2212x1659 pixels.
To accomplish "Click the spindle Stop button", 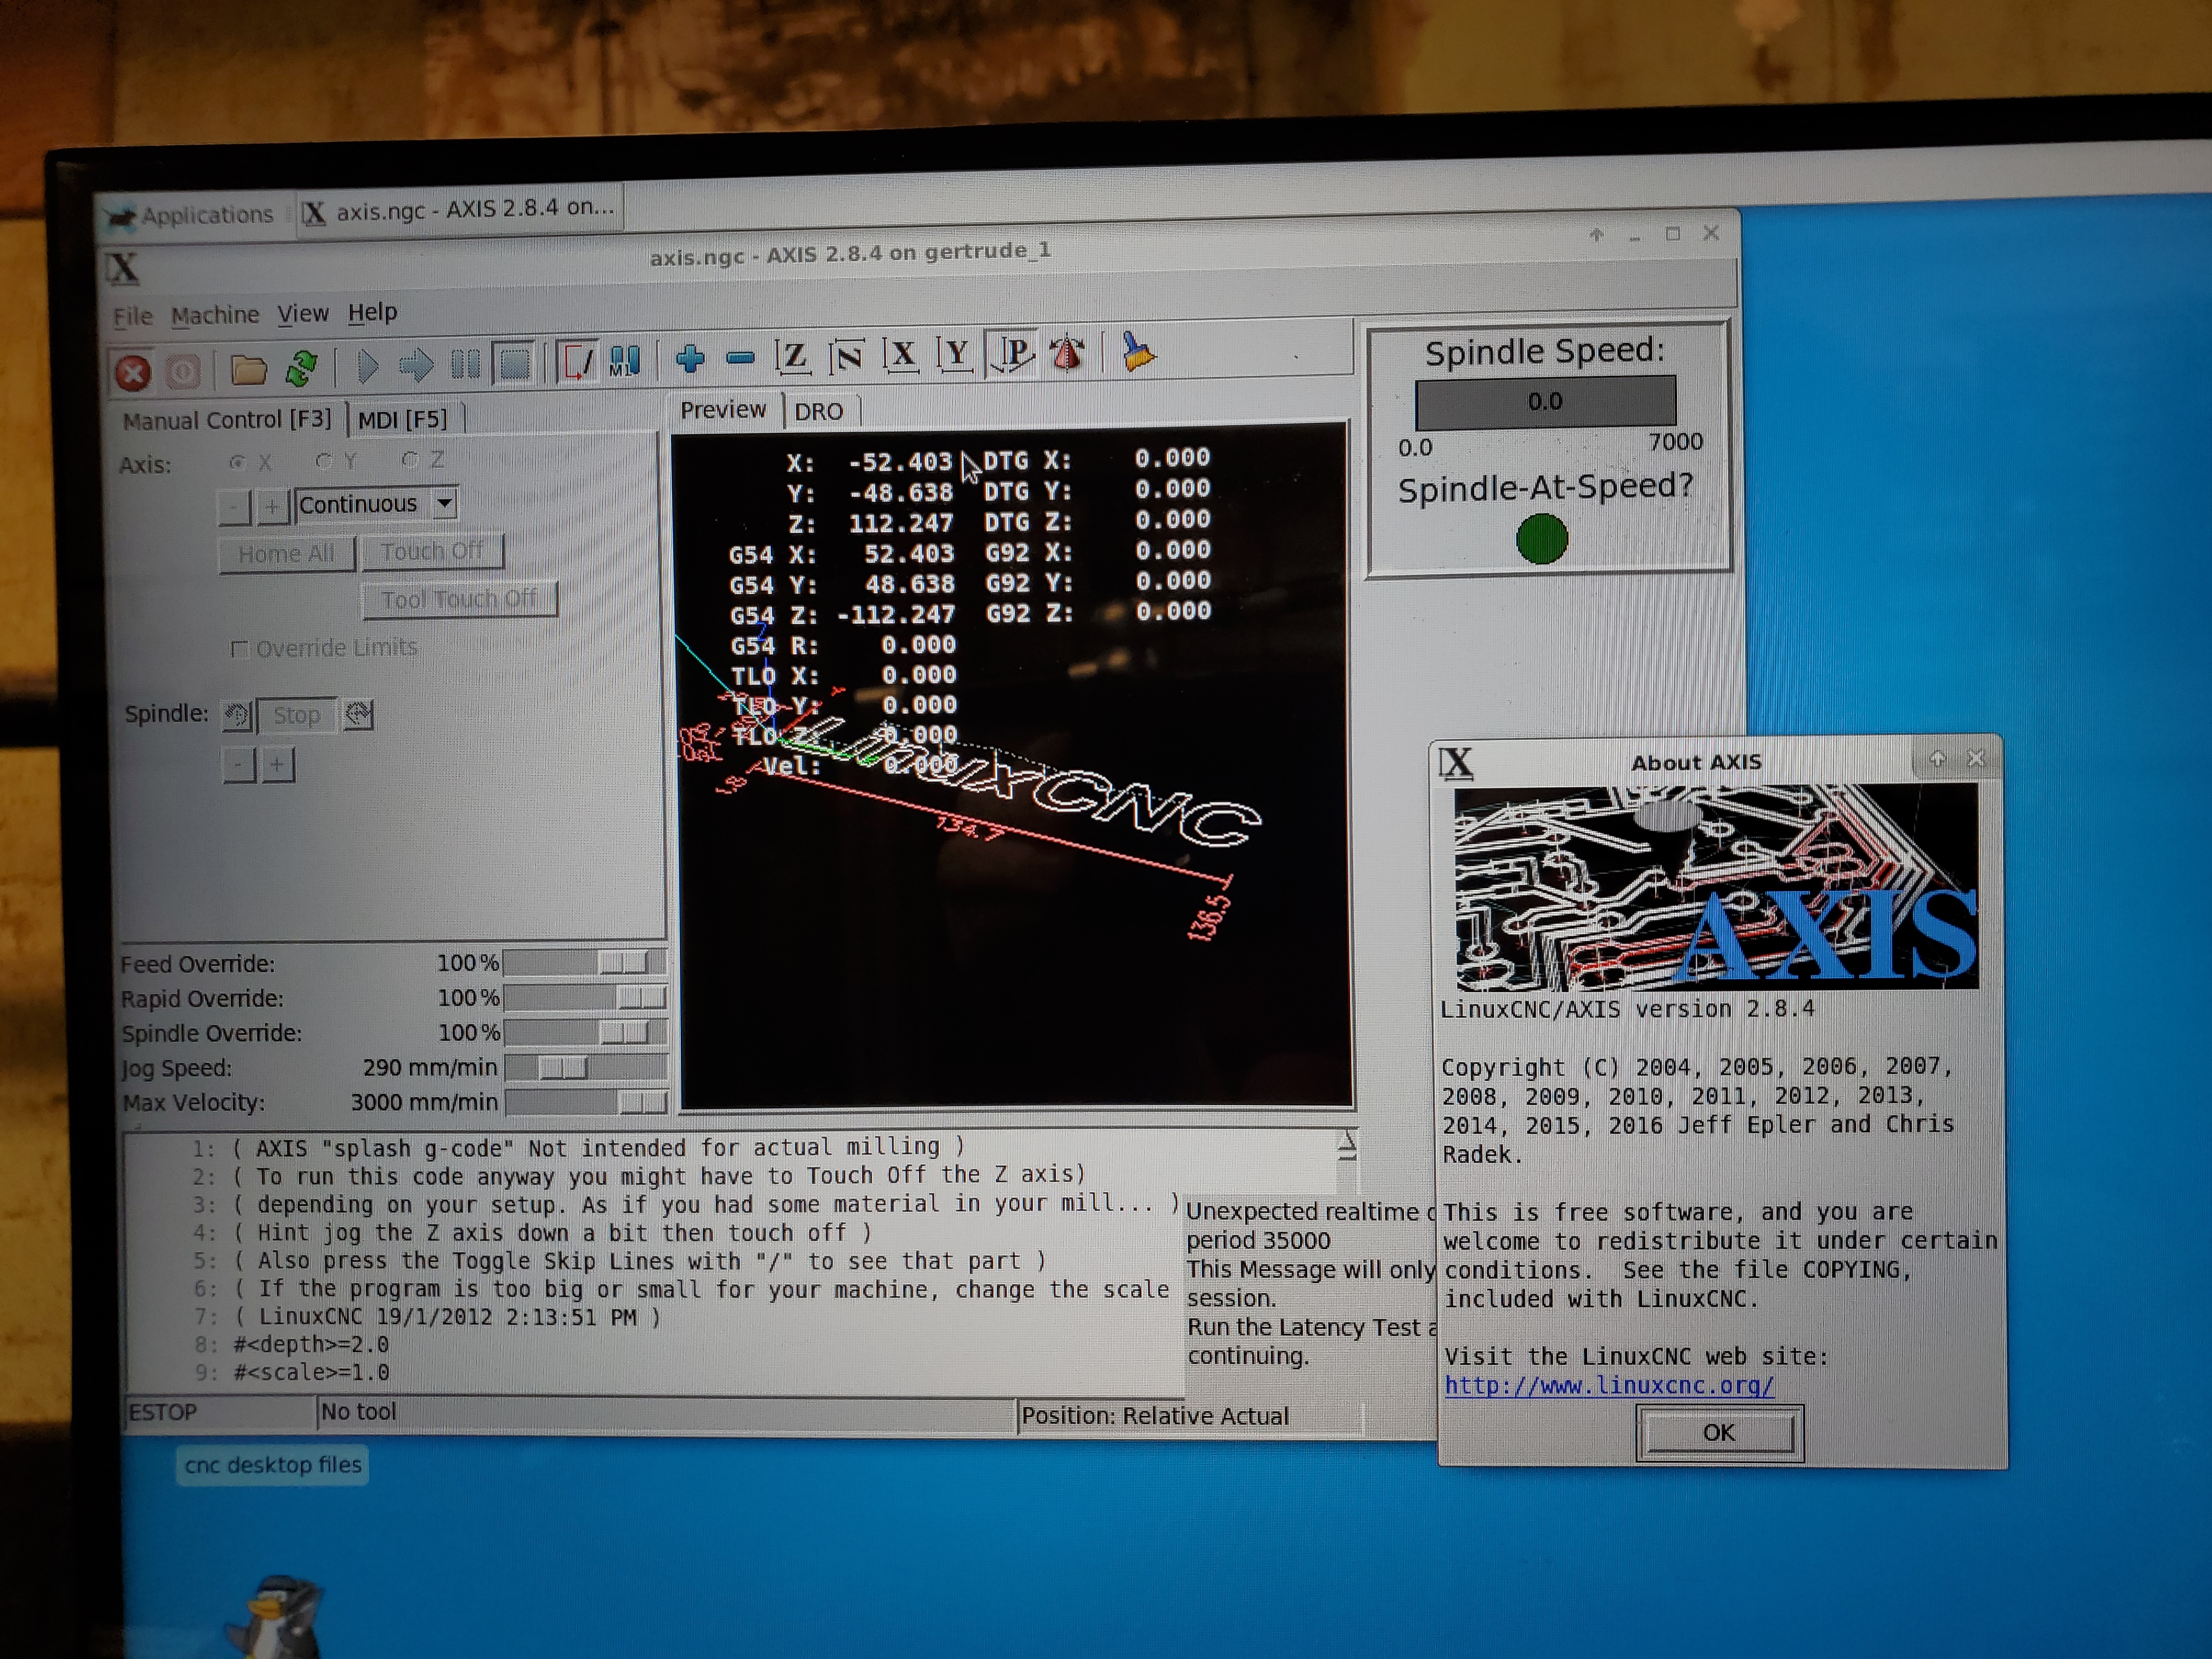I will pos(297,715).
